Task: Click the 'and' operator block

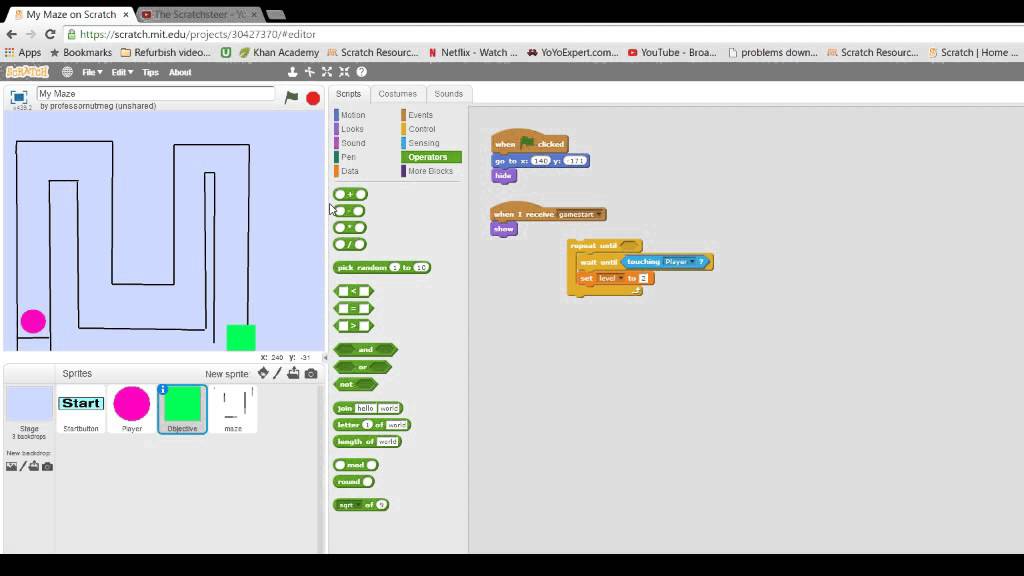Action: (x=365, y=350)
